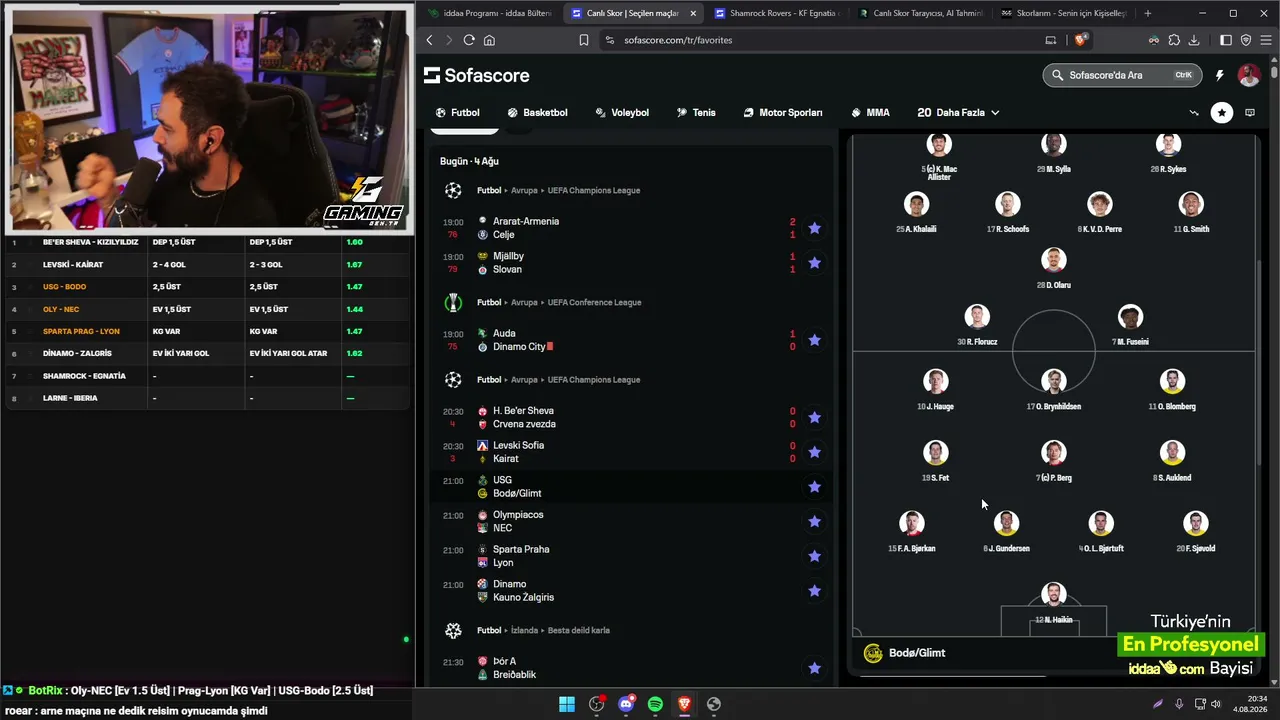Viewport: 1280px width, 720px height.
Task: Open goalkeeper N. Haikin player photo
Action: tap(1053, 595)
